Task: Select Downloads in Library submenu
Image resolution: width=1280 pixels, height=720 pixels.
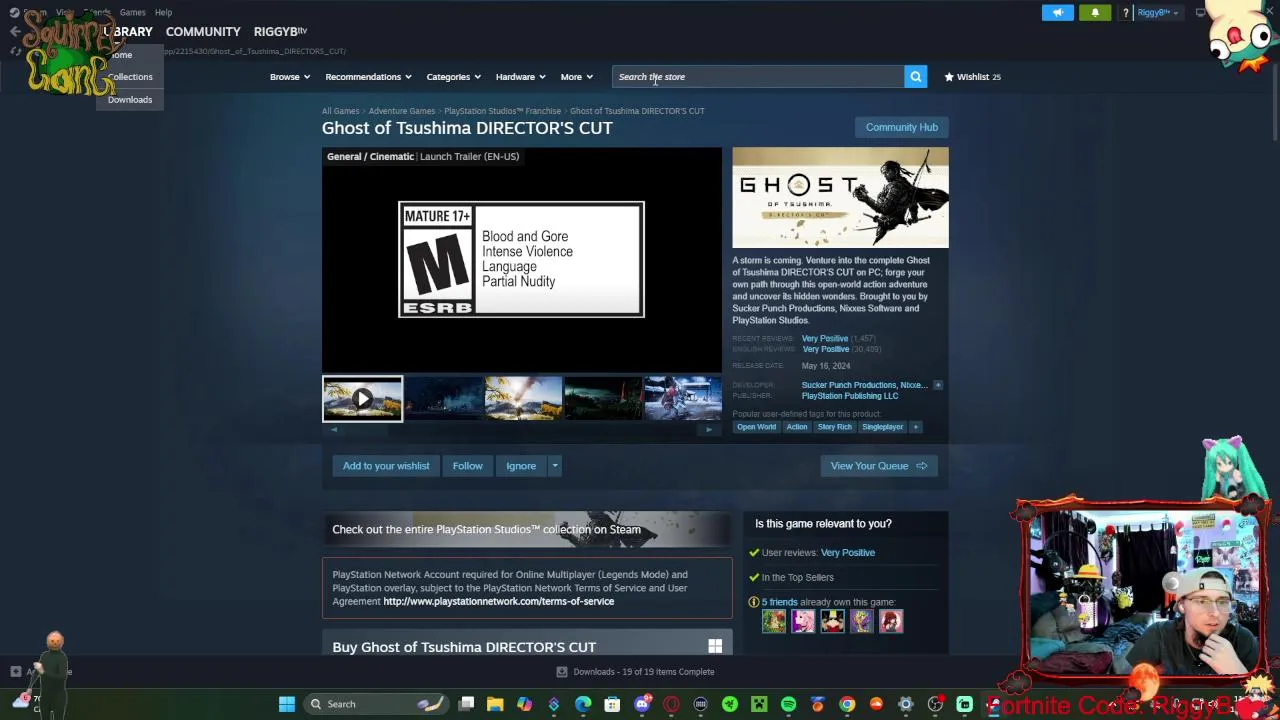Action: (130, 100)
